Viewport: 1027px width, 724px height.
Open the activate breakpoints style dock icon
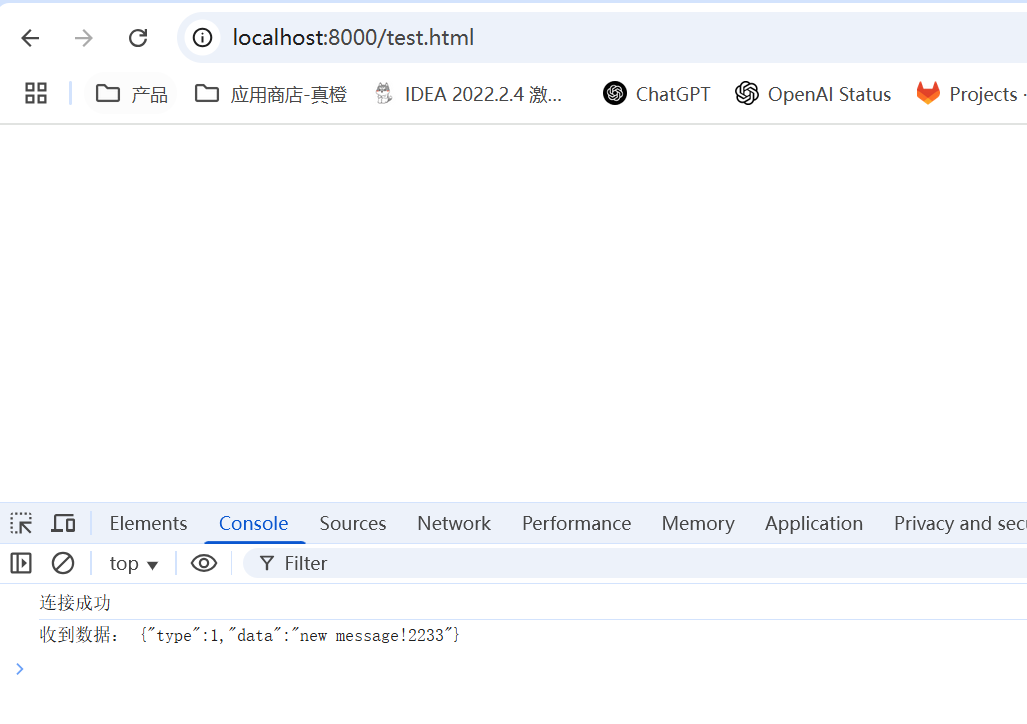(20, 563)
